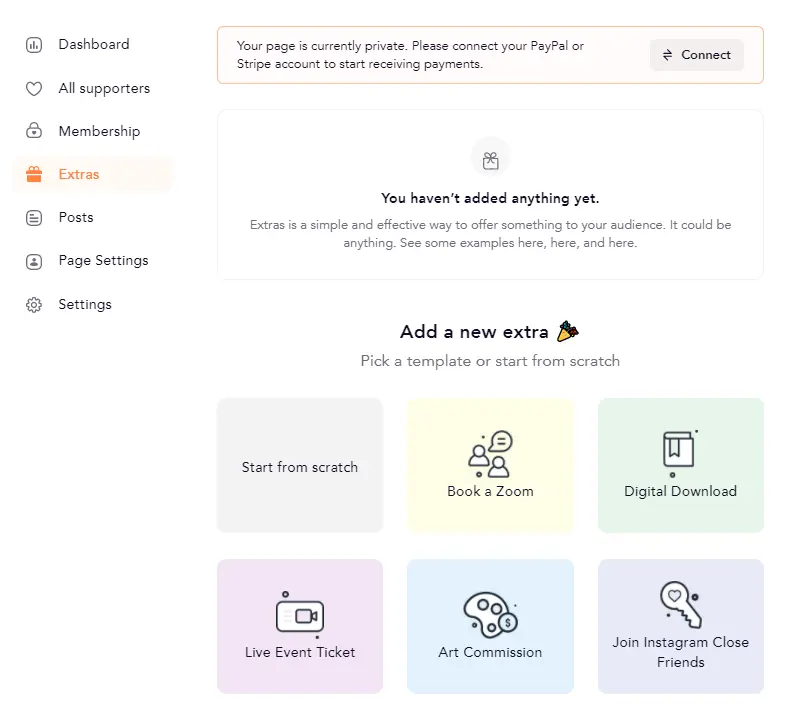Image resolution: width=794 pixels, height=720 pixels.
Task: Click the All supporters heart icon
Action: point(34,89)
